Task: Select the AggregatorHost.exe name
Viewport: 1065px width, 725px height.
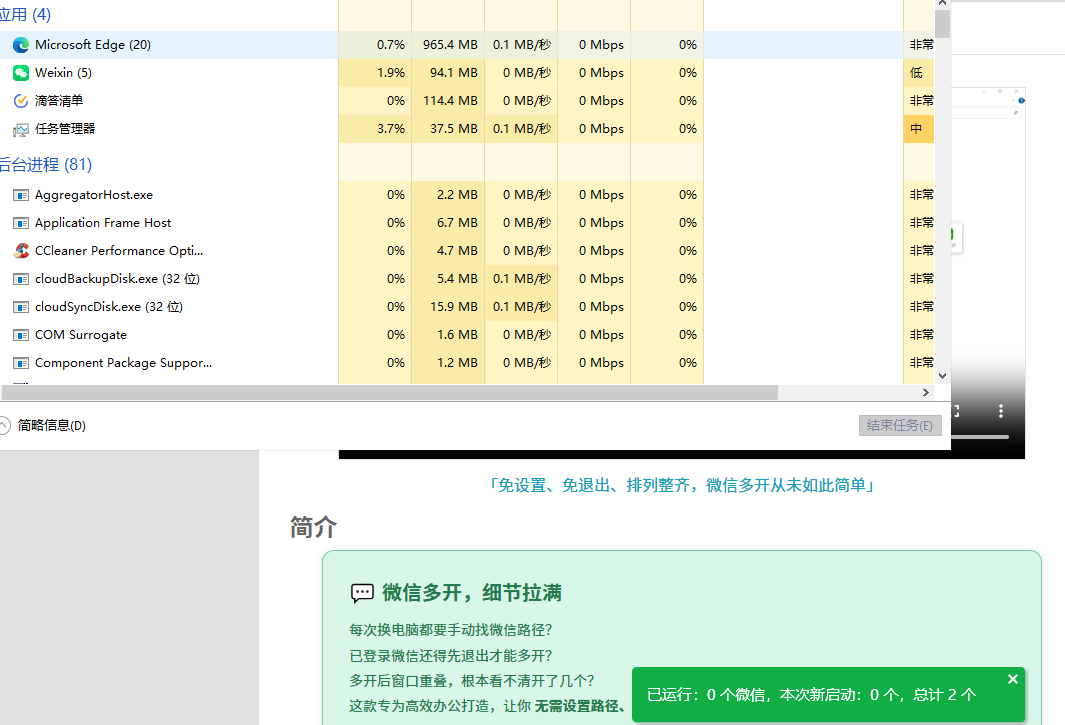Action: click(x=94, y=195)
